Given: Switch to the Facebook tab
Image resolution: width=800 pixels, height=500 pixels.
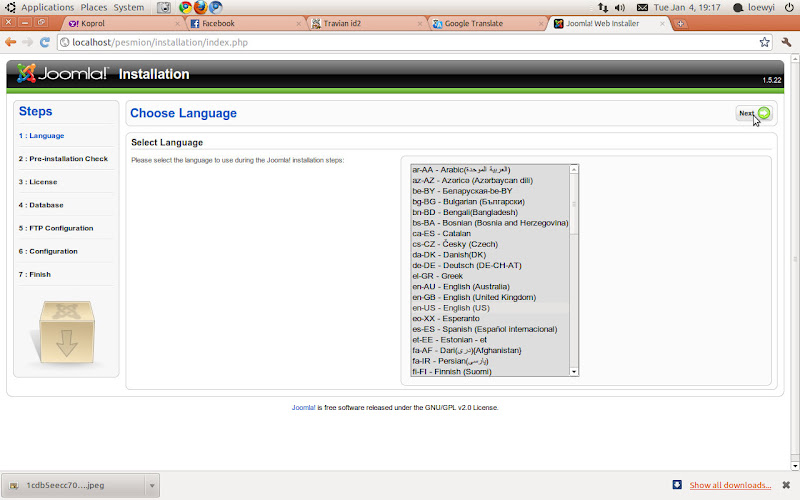Looking at the screenshot, I should point(244,23).
